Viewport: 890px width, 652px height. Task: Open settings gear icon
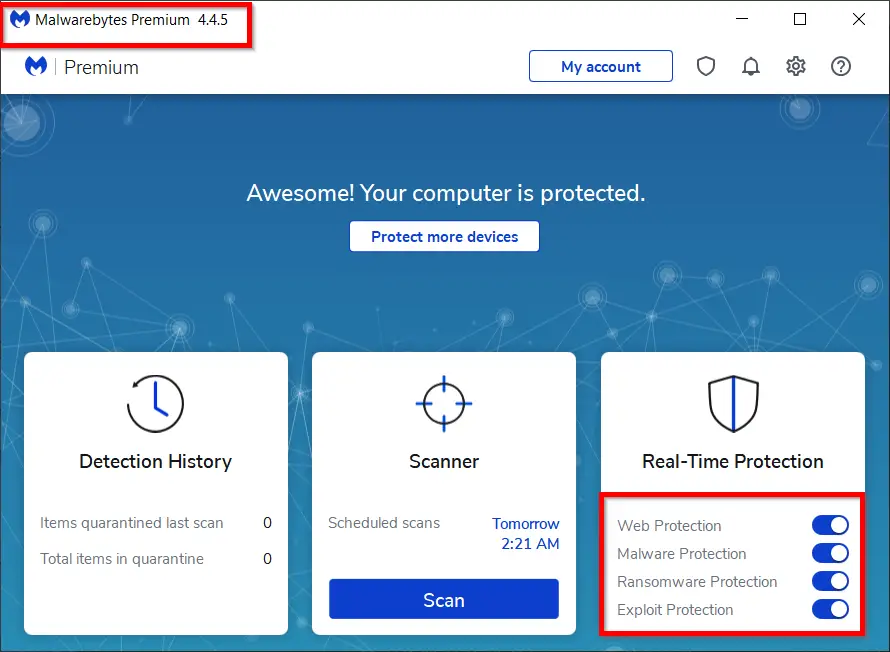(795, 66)
